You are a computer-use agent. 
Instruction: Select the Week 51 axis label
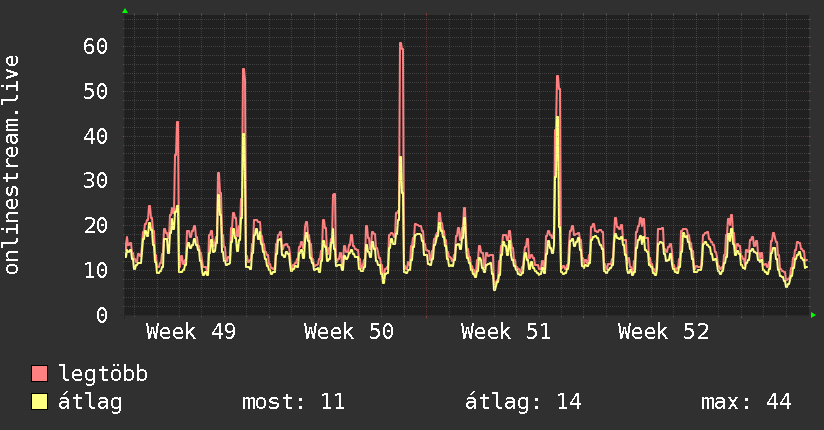coord(506,332)
